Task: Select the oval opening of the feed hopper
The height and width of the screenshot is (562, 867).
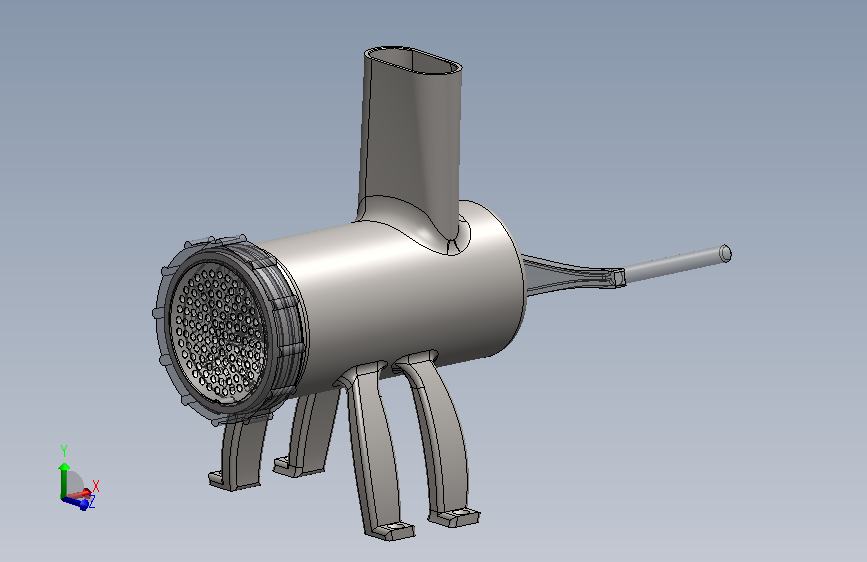Action: pos(415,61)
